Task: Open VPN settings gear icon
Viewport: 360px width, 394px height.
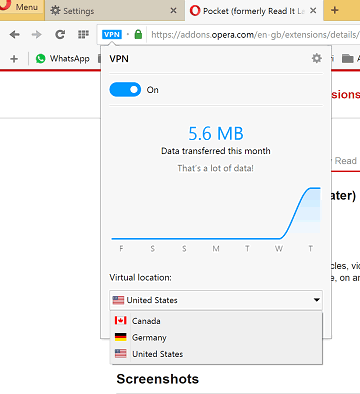Action: 316,58
